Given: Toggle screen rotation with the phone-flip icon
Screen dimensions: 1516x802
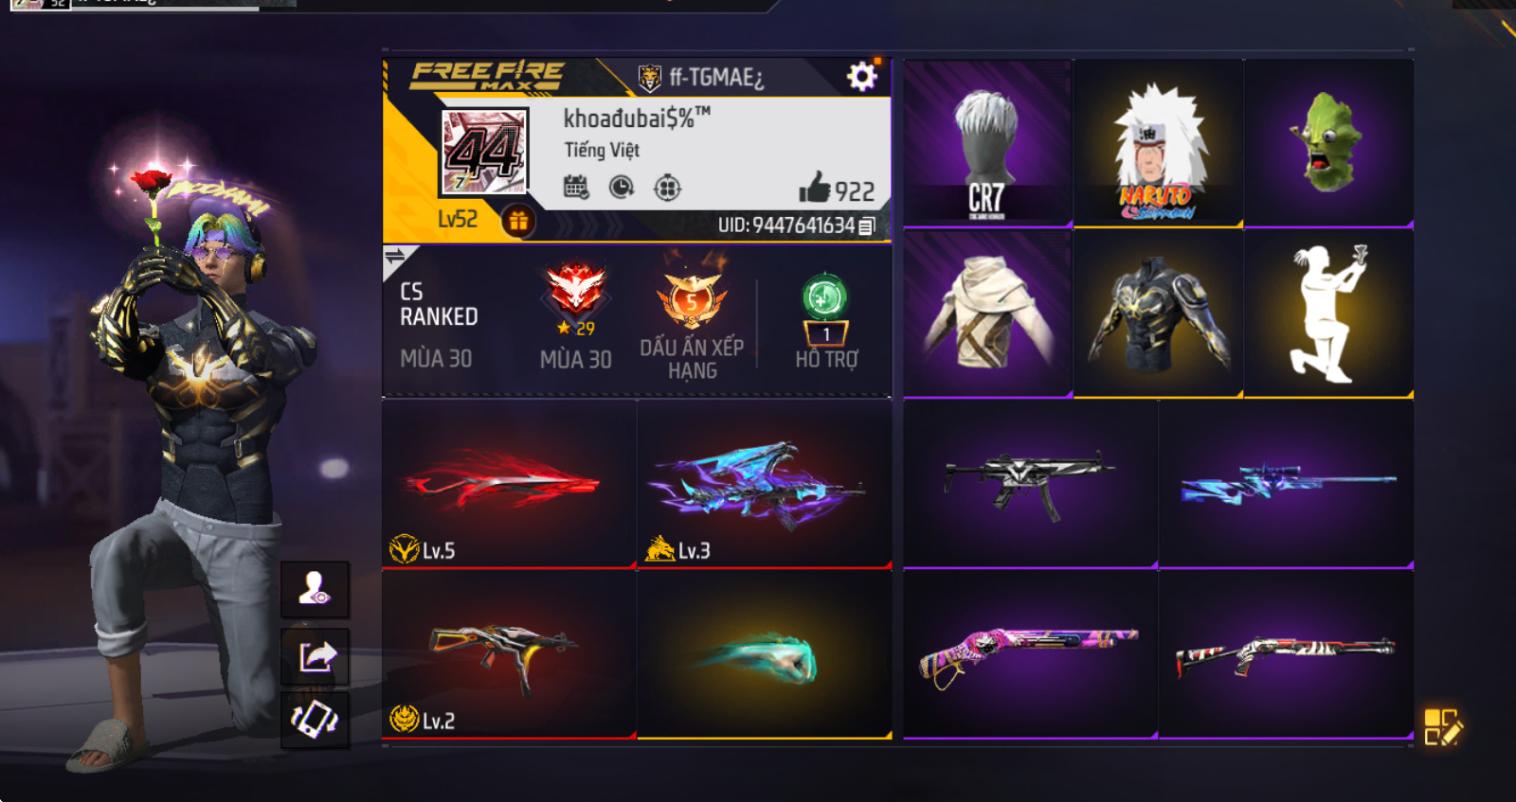Looking at the screenshot, I should (316, 720).
